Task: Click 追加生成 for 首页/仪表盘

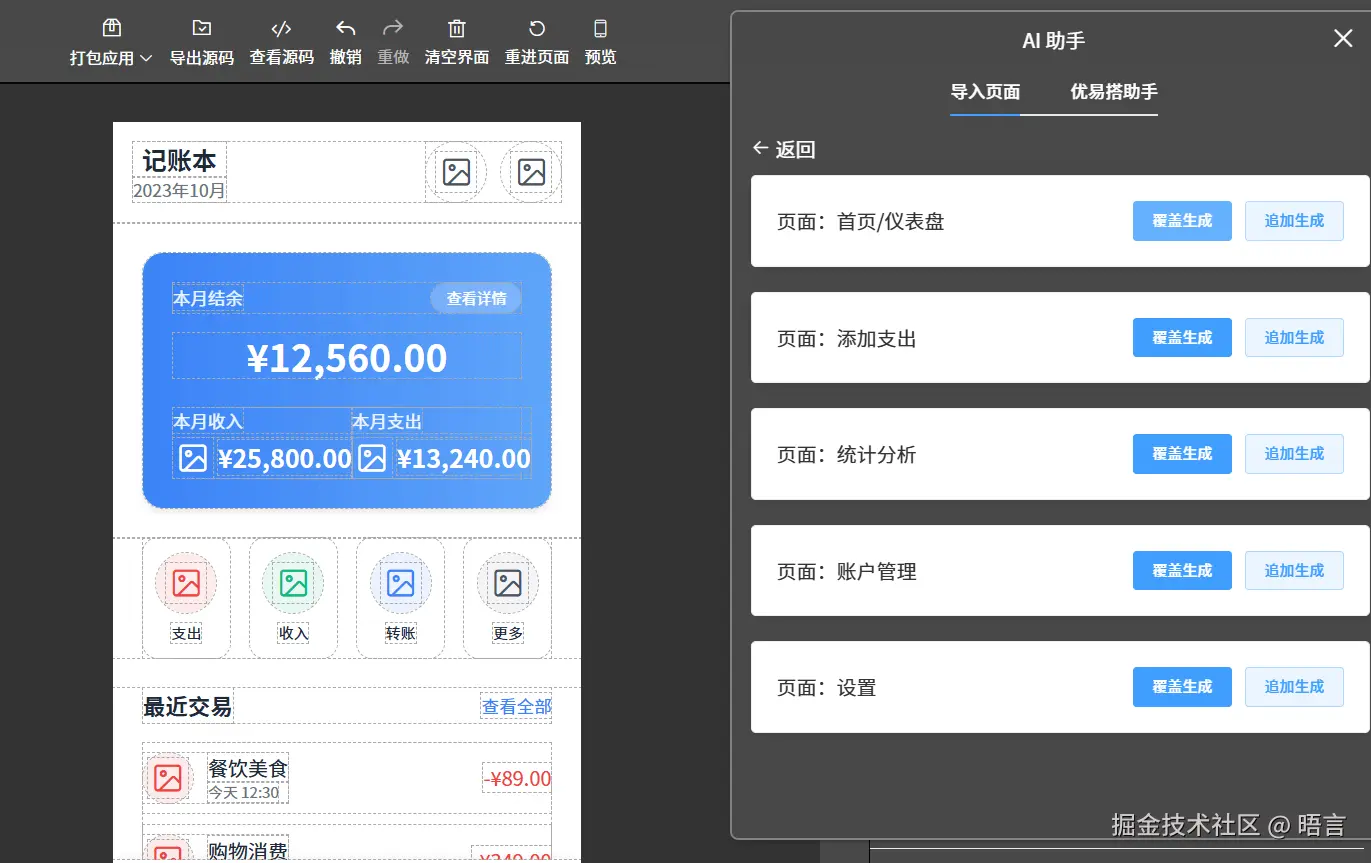Action: (x=1294, y=221)
